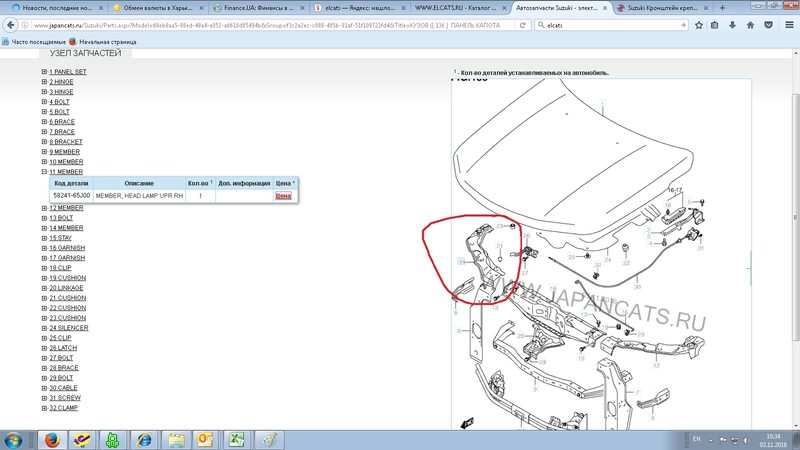The width and height of the screenshot is (800, 450).
Task: Open the 18 CLIP part link
Action: pyautogui.click(x=60, y=268)
